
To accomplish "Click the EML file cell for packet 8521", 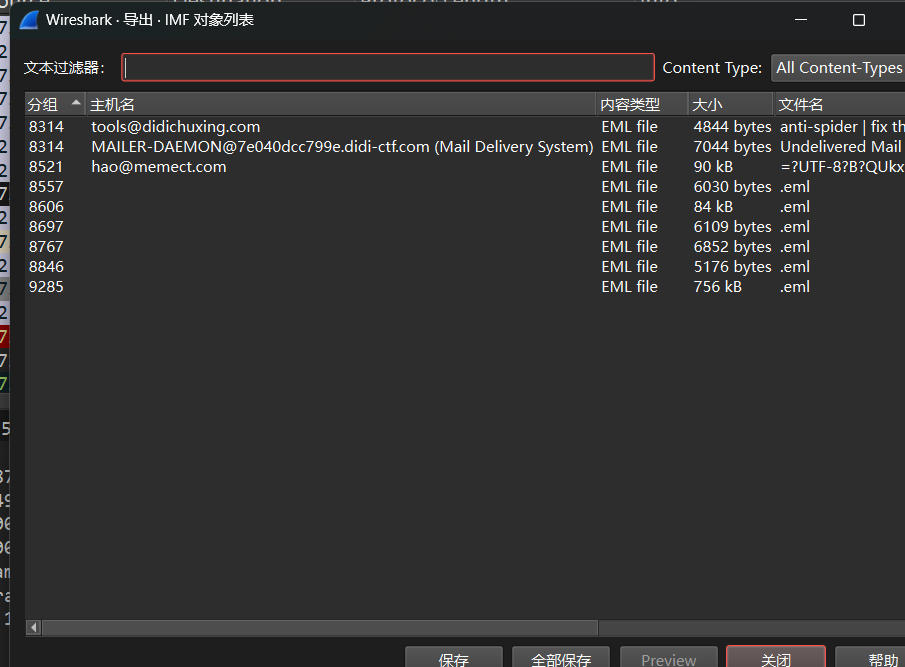I will 629,167.
